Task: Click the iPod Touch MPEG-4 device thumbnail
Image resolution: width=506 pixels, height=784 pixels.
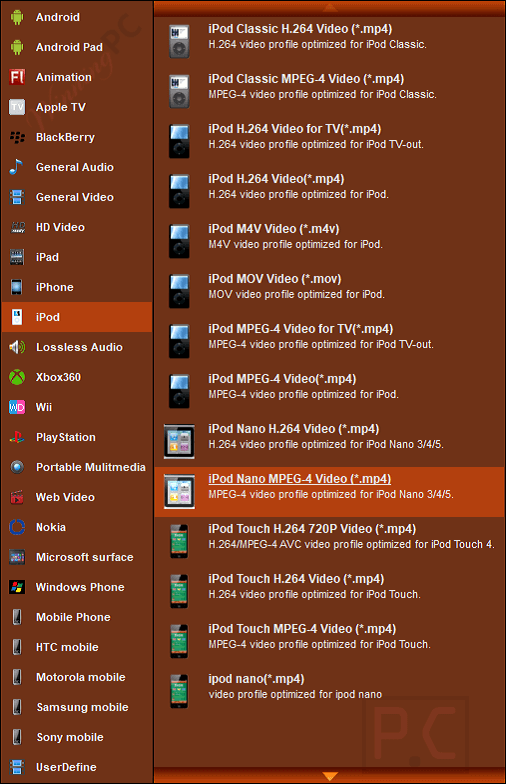Action: (x=179, y=641)
